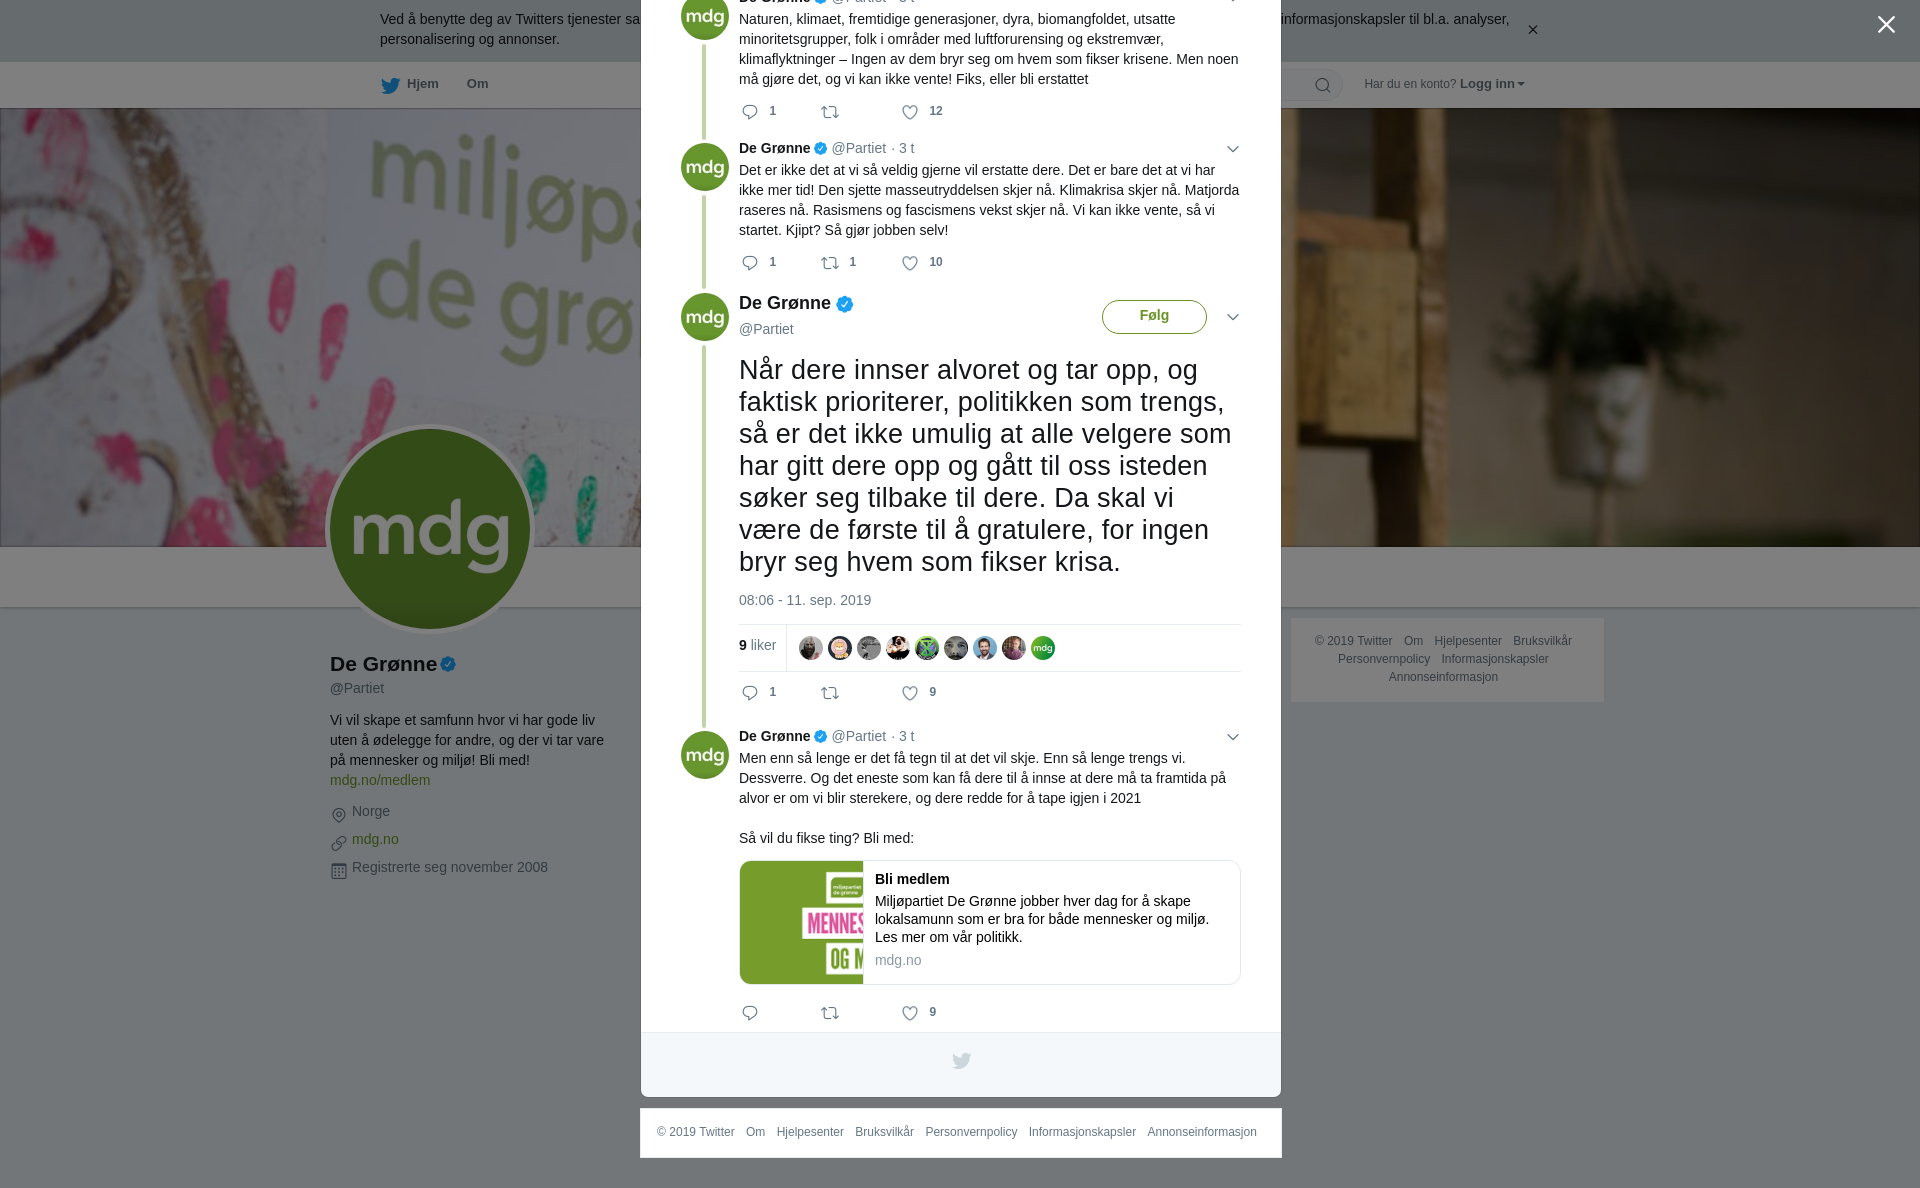Retweet the enlarged main tweet
This screenshot has width=1920, height=1188.
[830, 693]
